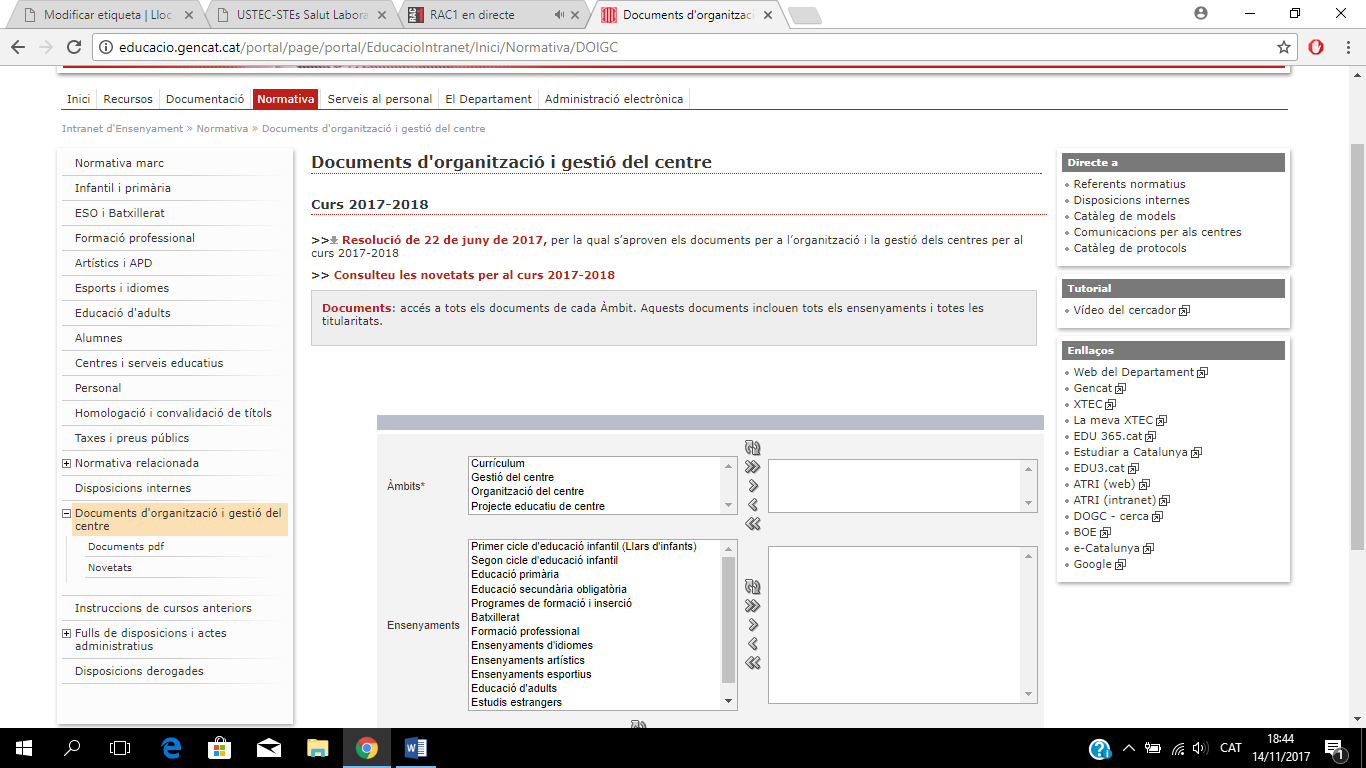Open the Serveis al personal menu
Viewport: 1366px width, 768px height.
tap(380, 99)
